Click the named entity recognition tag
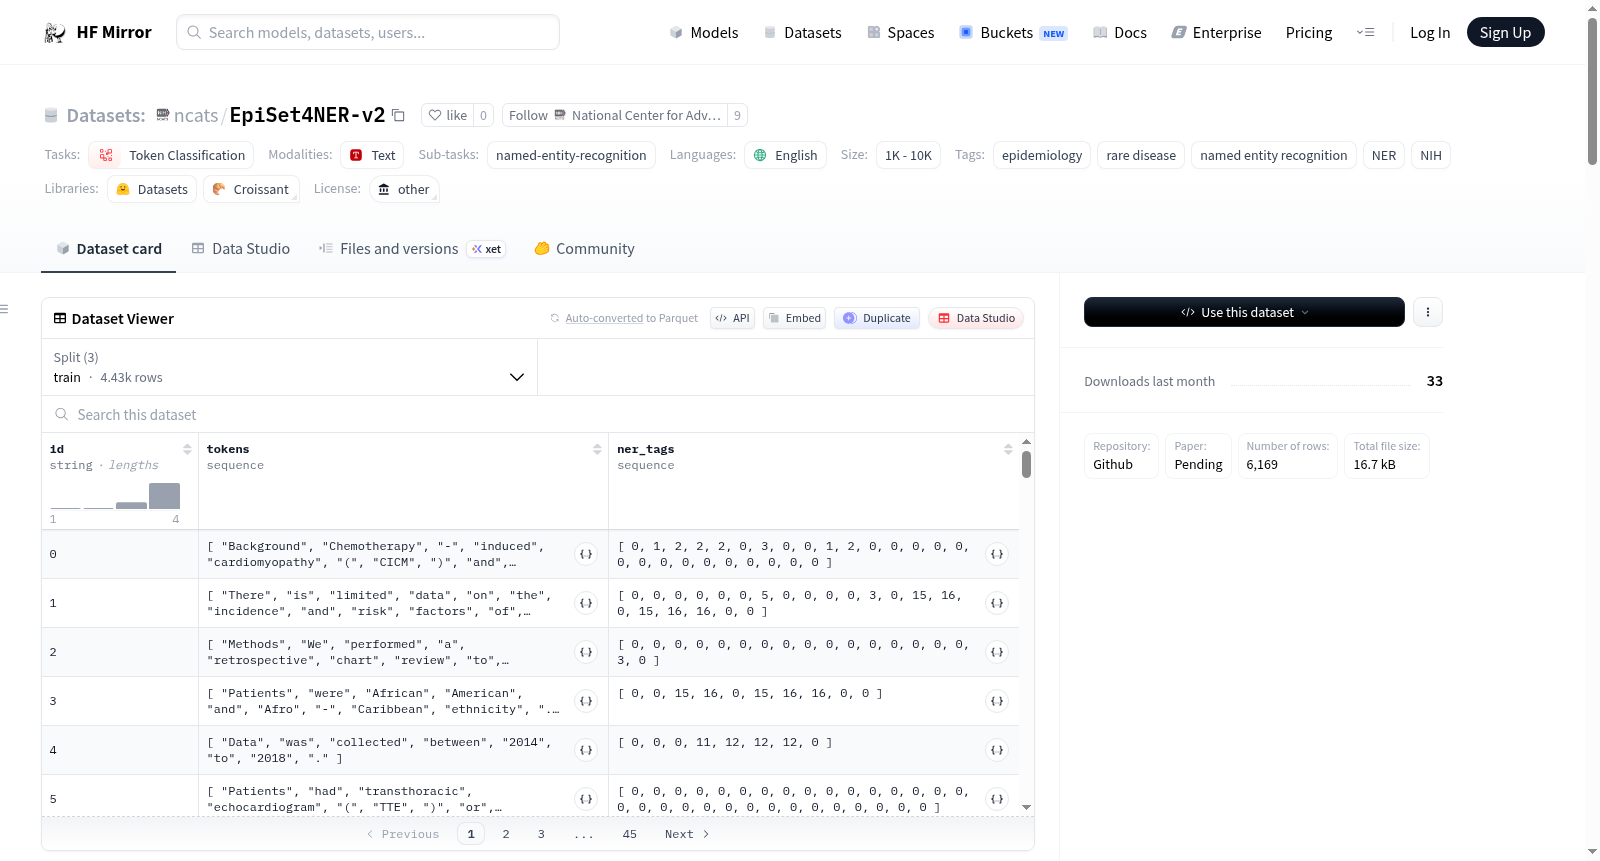Image resolution: width=1600 pixels, height=861 pixels. 1273,155
